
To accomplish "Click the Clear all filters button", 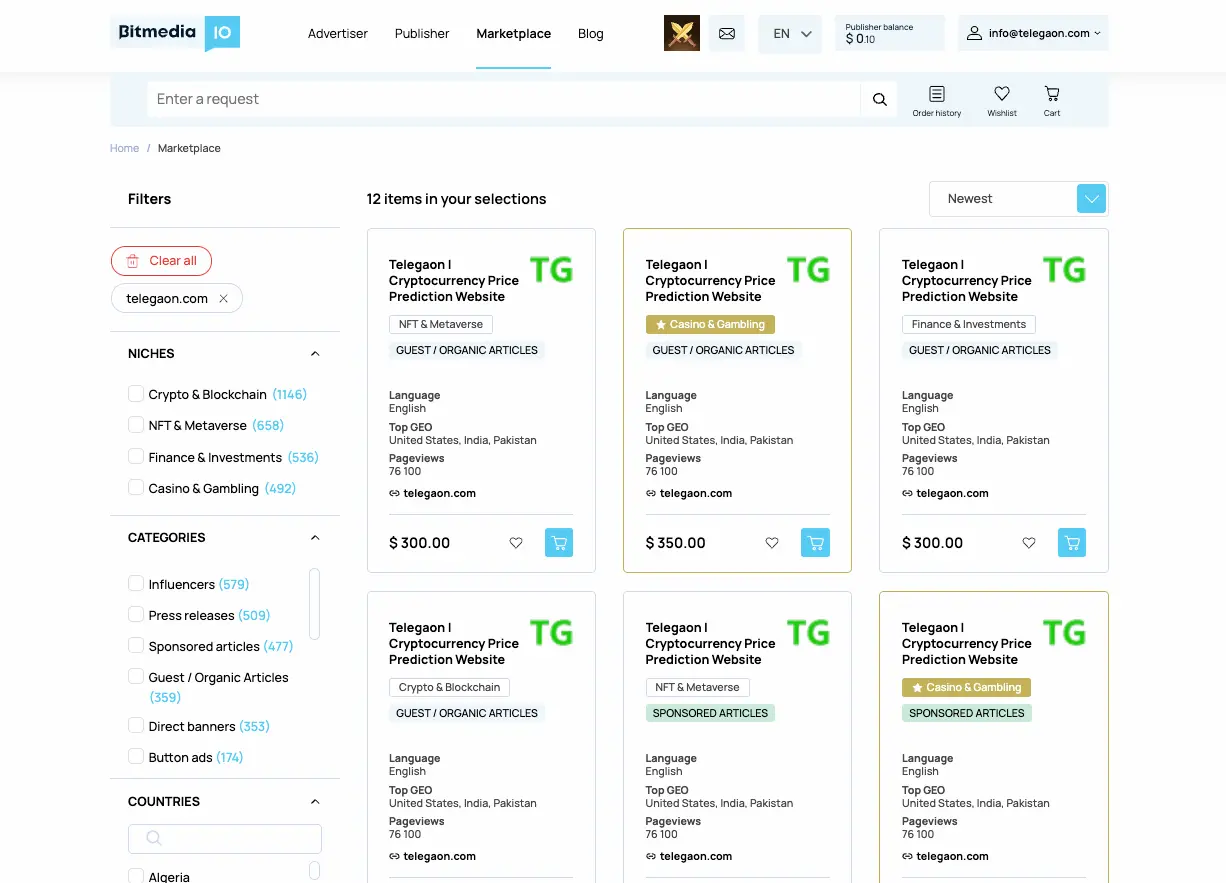I will 161,261.
